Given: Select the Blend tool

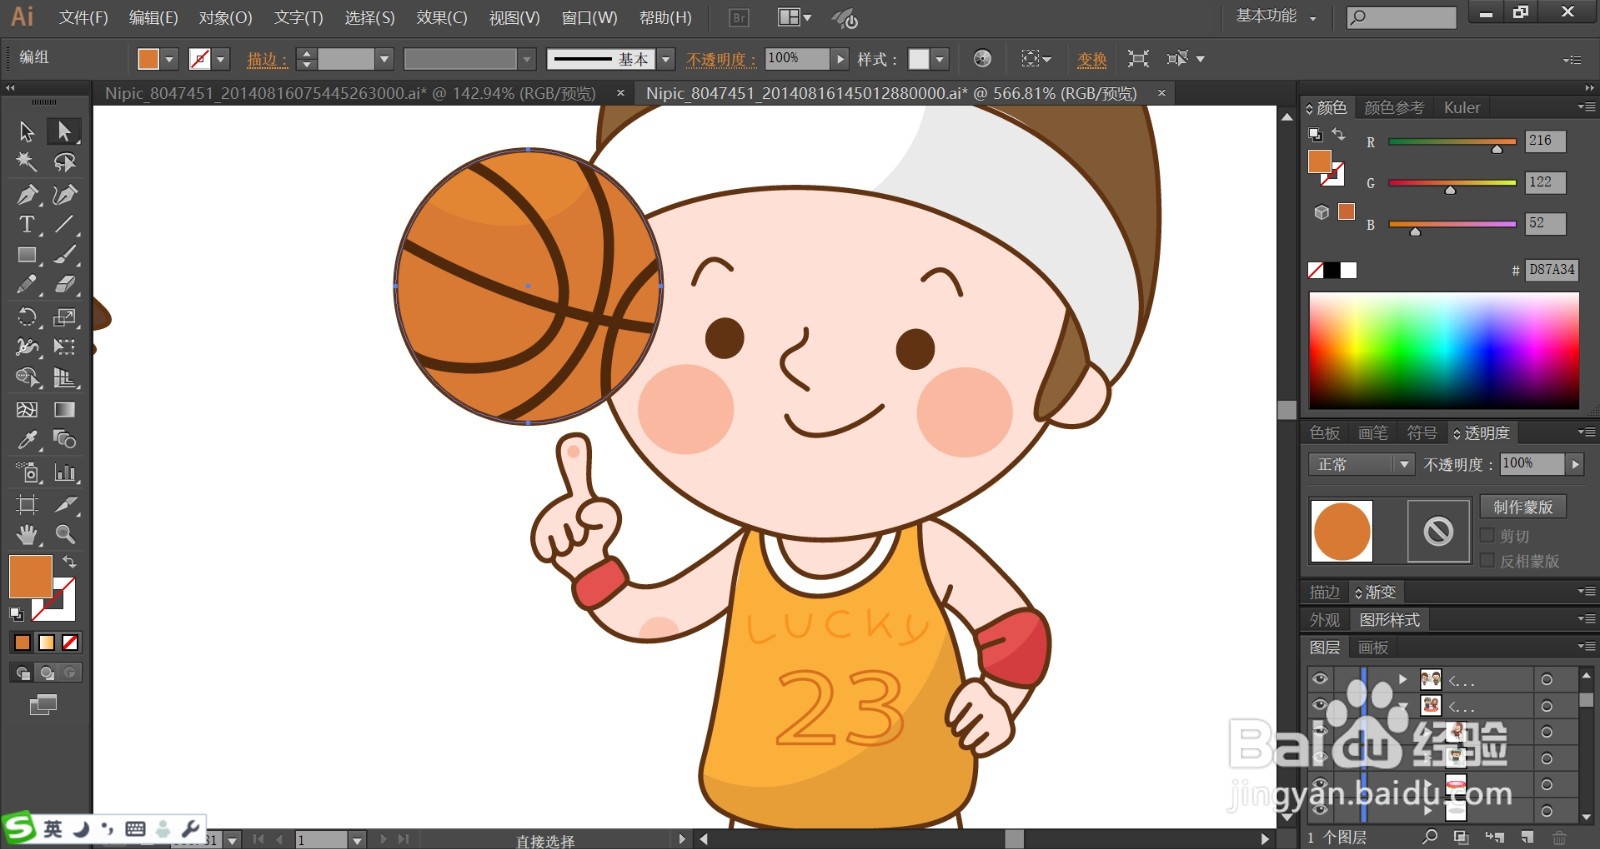Looking at the screenshot, I should click(x=64, y=440).
